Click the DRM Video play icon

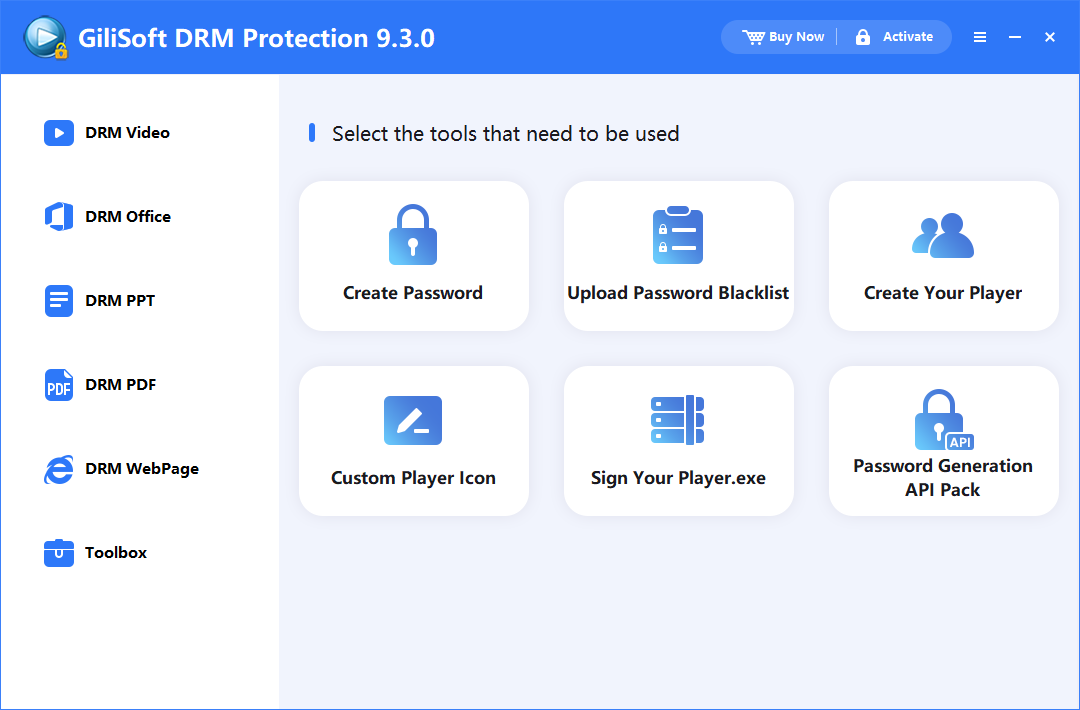(59, 133)
